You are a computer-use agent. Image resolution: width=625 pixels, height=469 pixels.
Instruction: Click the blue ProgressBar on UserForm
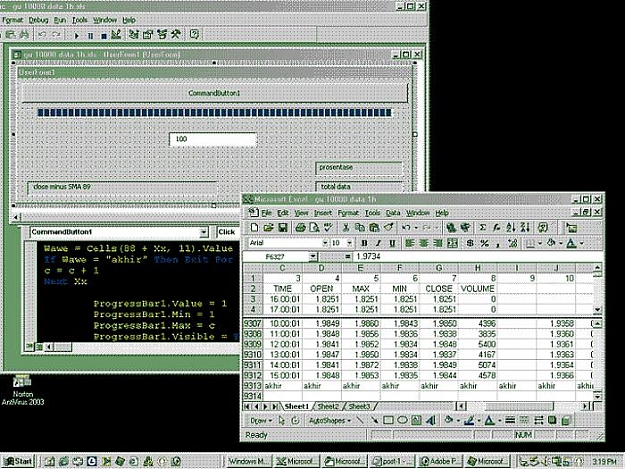pos(214,113)
